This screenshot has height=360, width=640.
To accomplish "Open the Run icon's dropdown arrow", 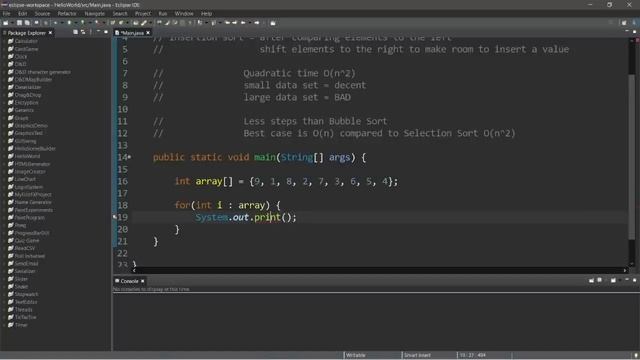I will pos(76,23).
